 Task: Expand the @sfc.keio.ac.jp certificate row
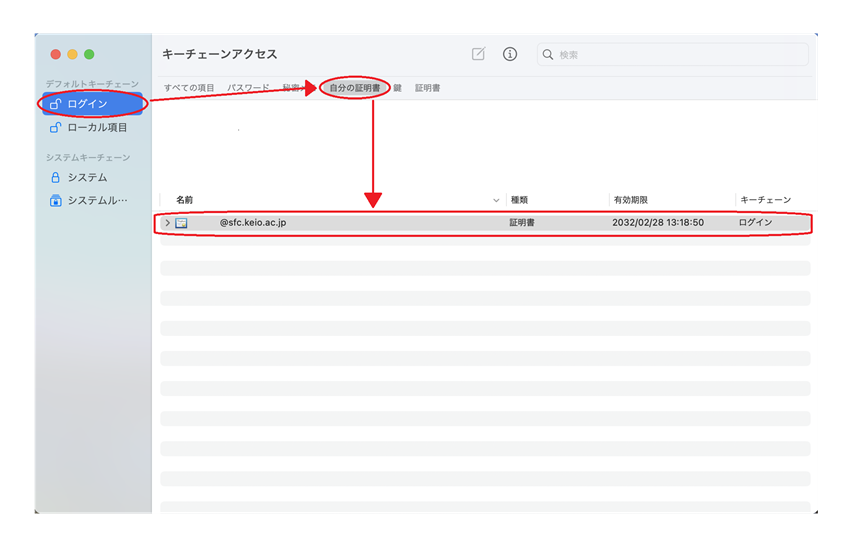point(167,223)
